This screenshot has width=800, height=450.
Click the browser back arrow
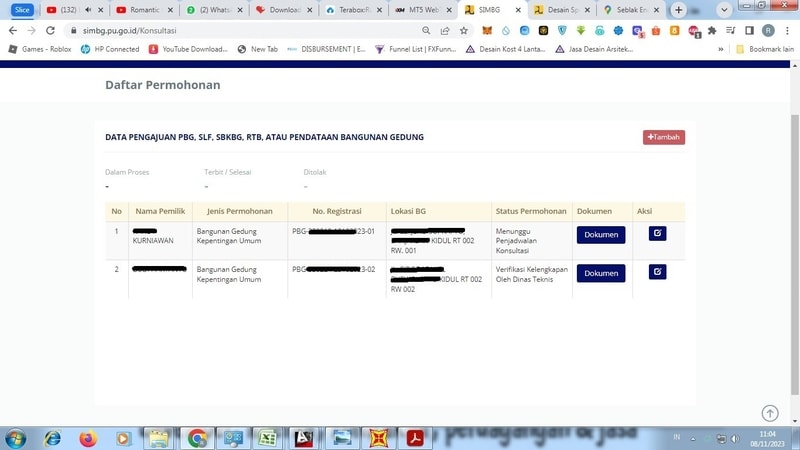(x=13, y=31)
